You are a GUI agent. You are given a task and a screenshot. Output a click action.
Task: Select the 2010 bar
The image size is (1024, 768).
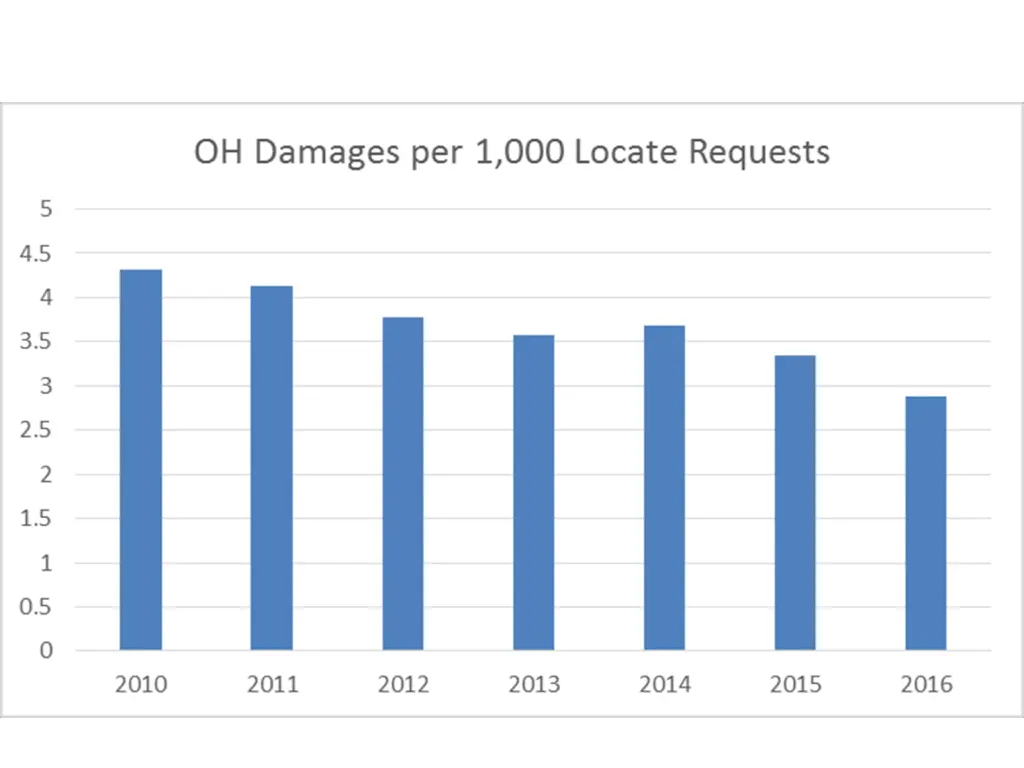point(141,460)
